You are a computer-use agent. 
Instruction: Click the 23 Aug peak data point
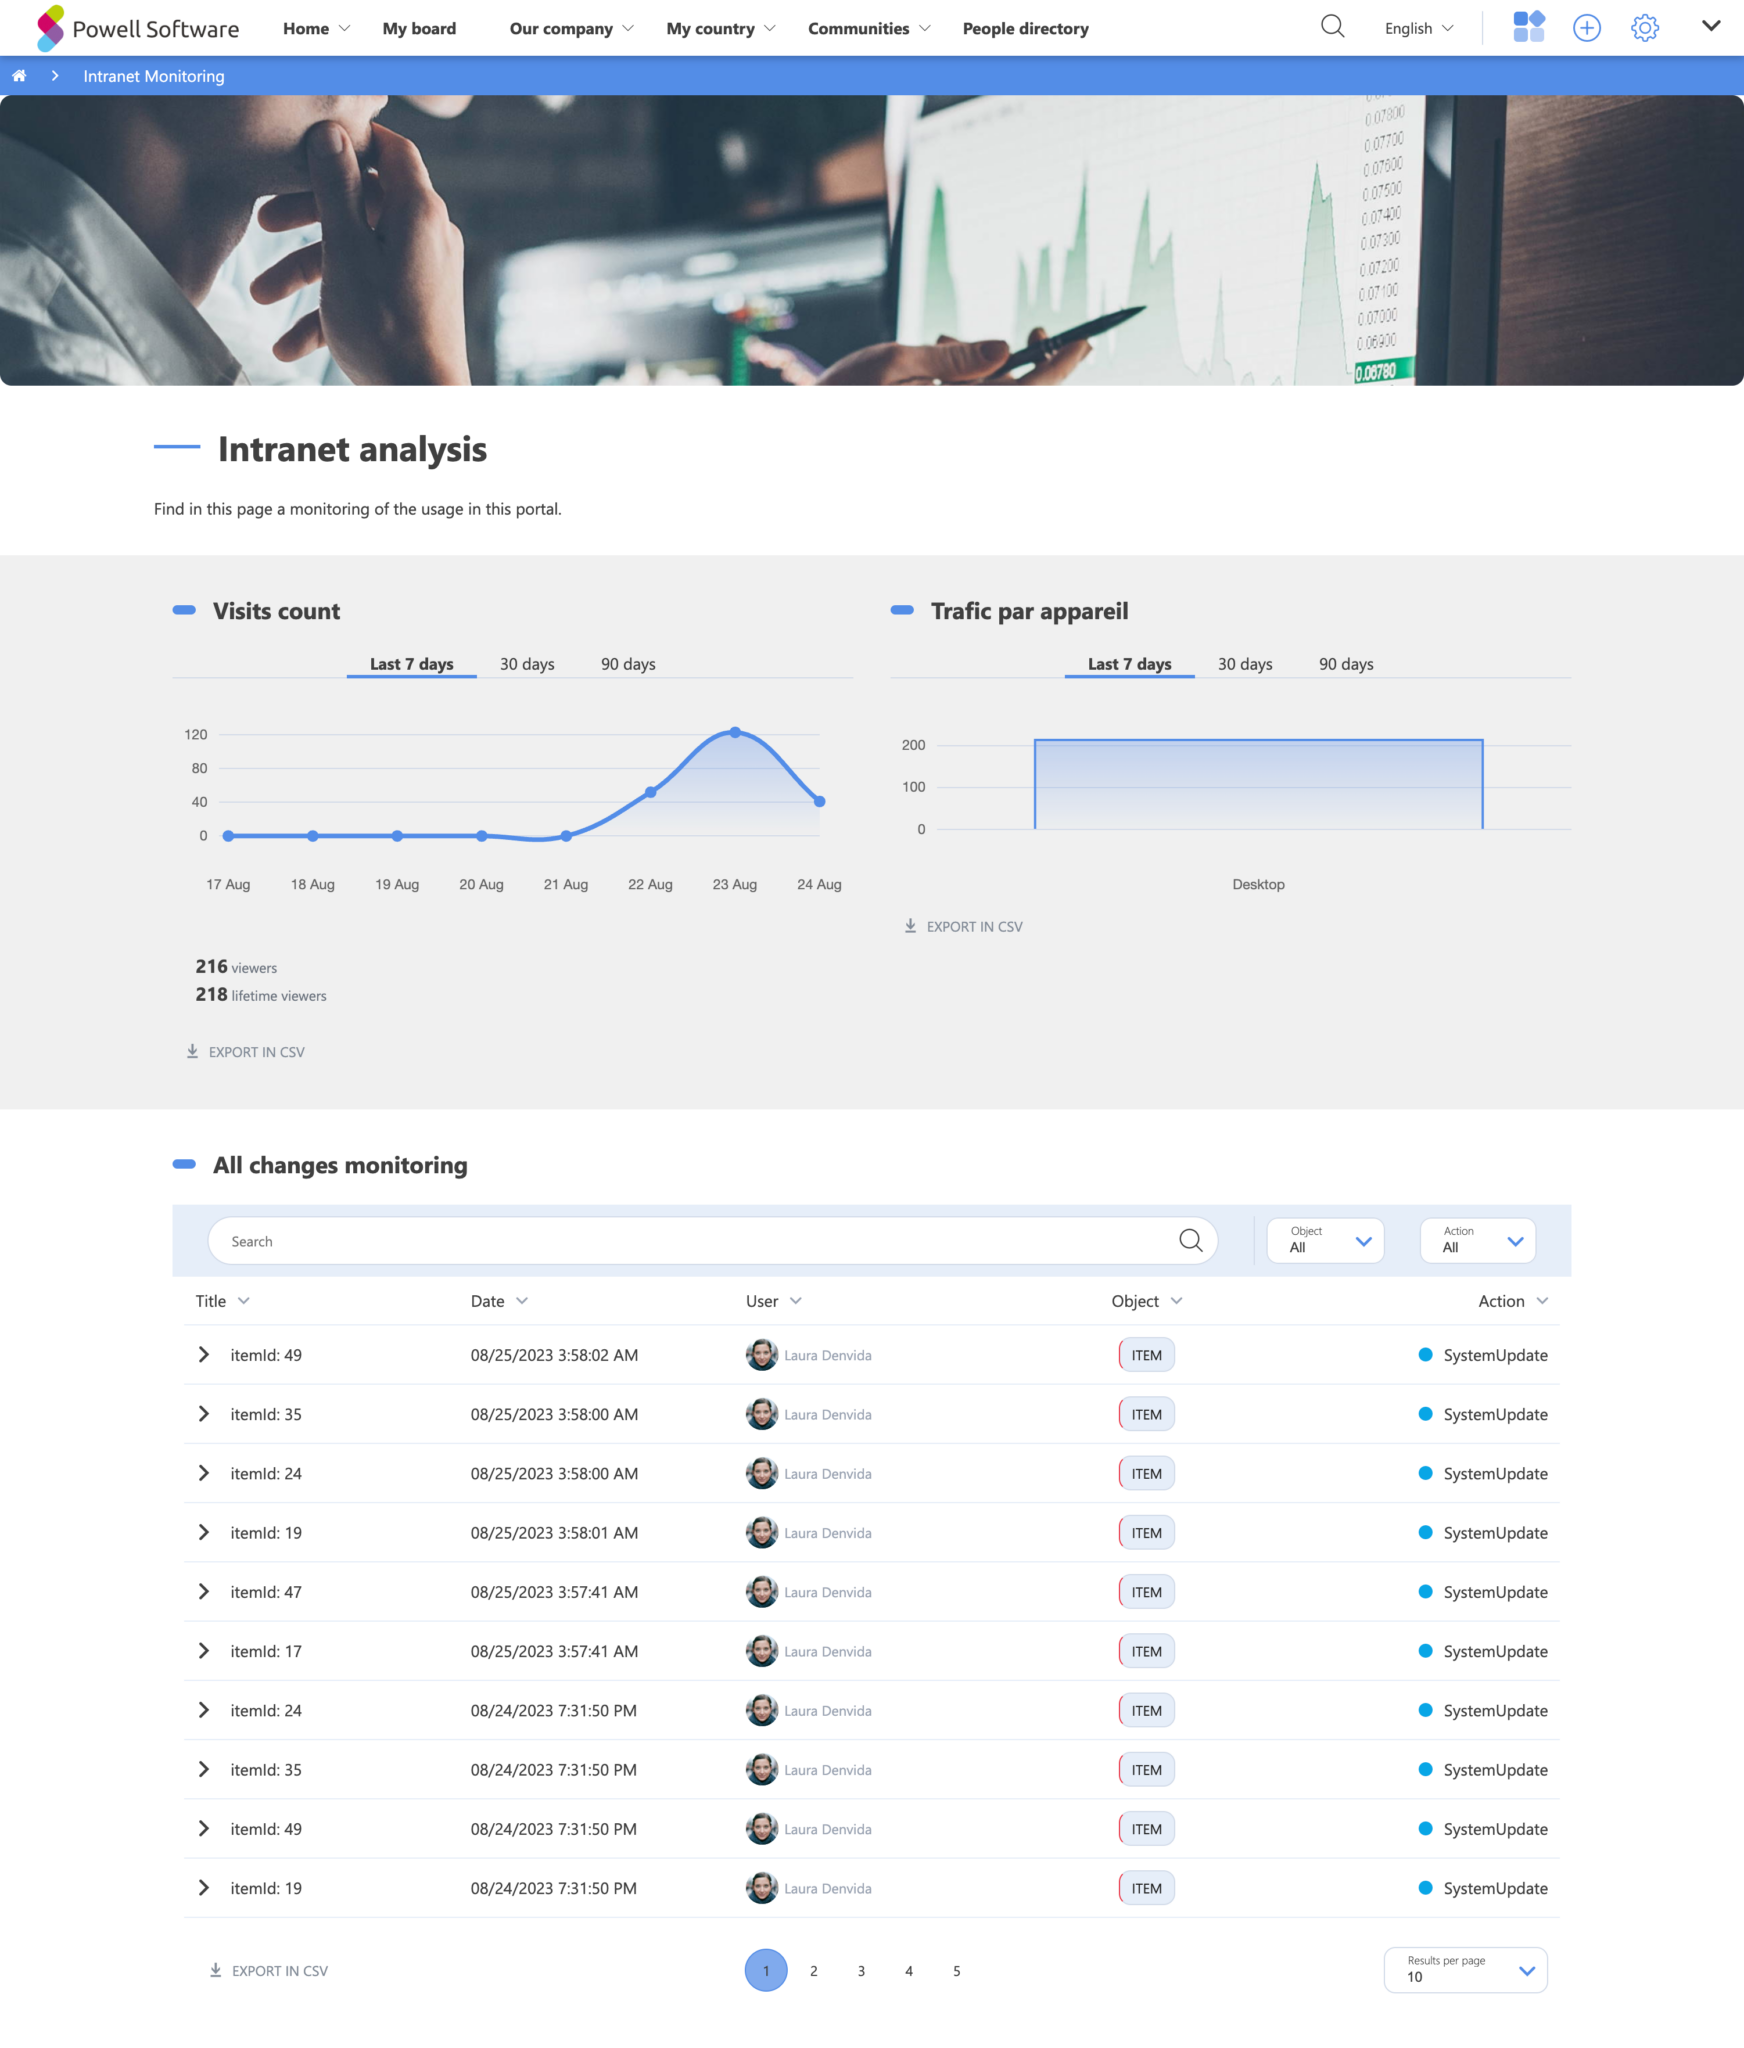pyautogui.click(x=735, y=733)
